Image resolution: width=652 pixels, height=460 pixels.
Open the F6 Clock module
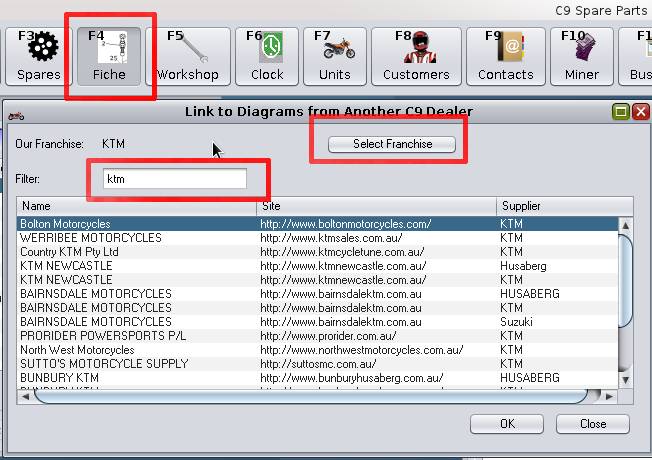click(x=267, y=57)
